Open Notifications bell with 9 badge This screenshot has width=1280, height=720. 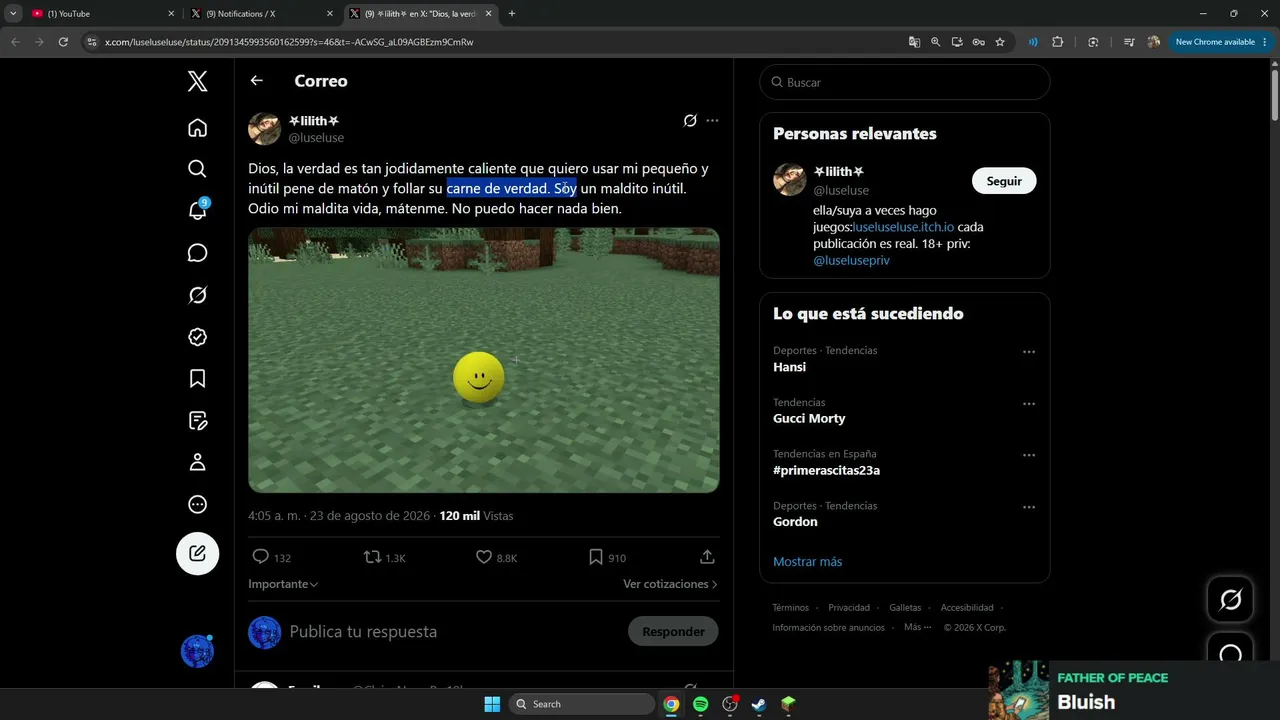[198, 210]
